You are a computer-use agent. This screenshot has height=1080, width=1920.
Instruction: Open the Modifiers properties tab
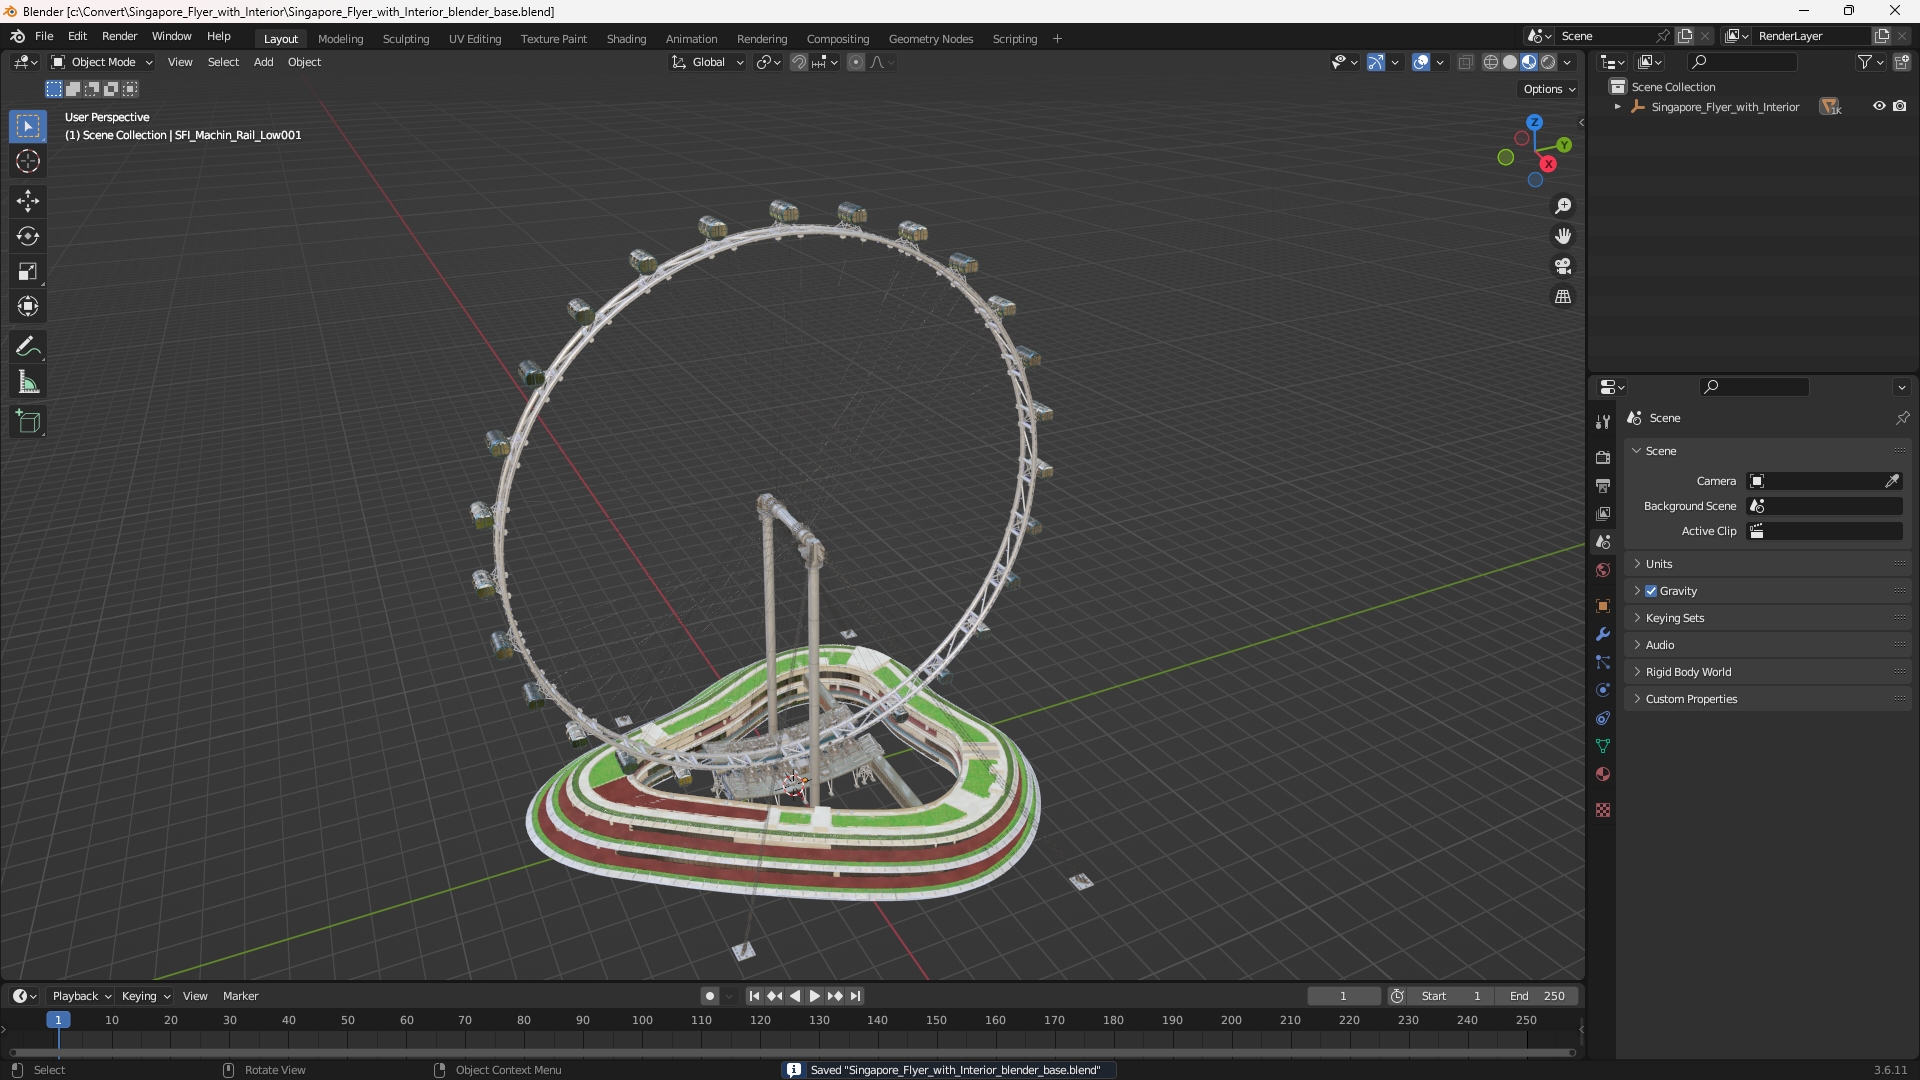(x=1603, y=634)
